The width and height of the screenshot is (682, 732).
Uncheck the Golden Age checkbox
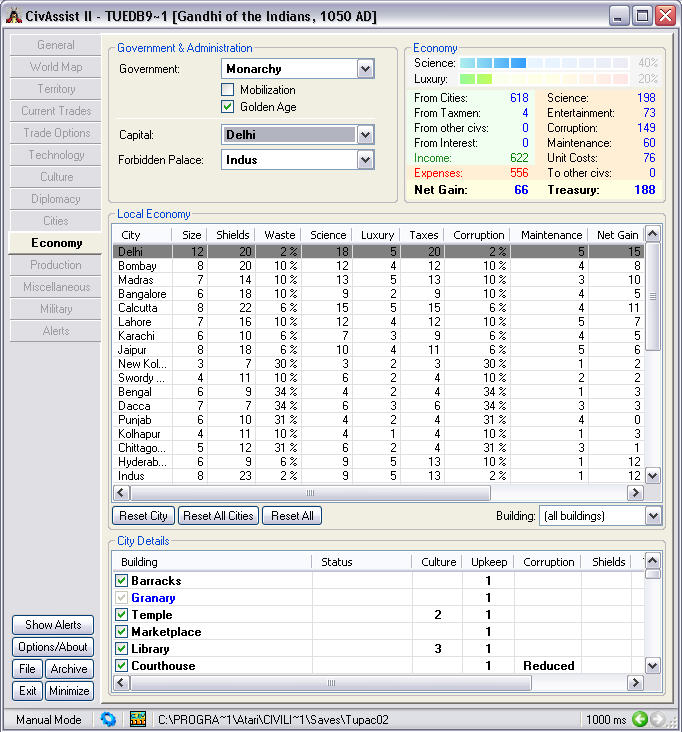point(227,107)
